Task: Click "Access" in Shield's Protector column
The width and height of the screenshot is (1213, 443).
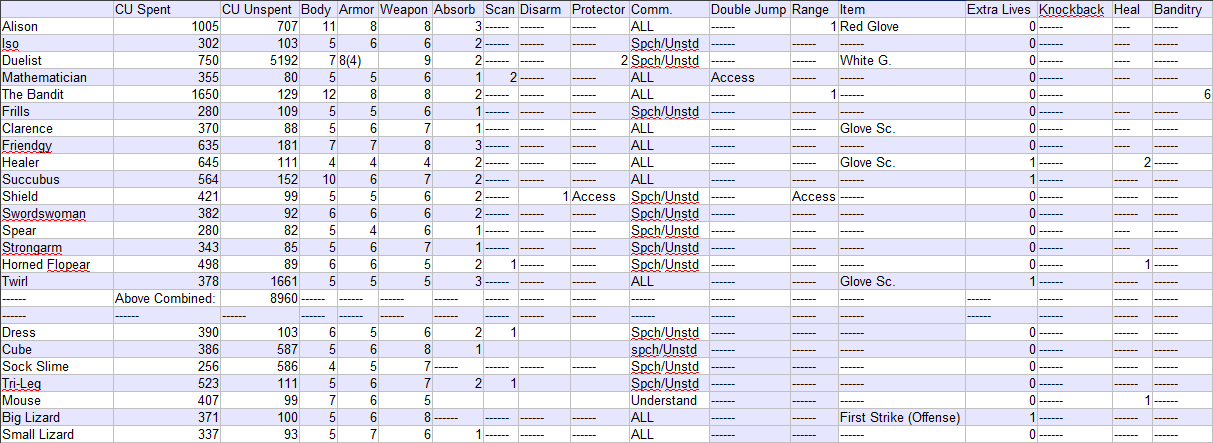Action: (x=598, y=196)
